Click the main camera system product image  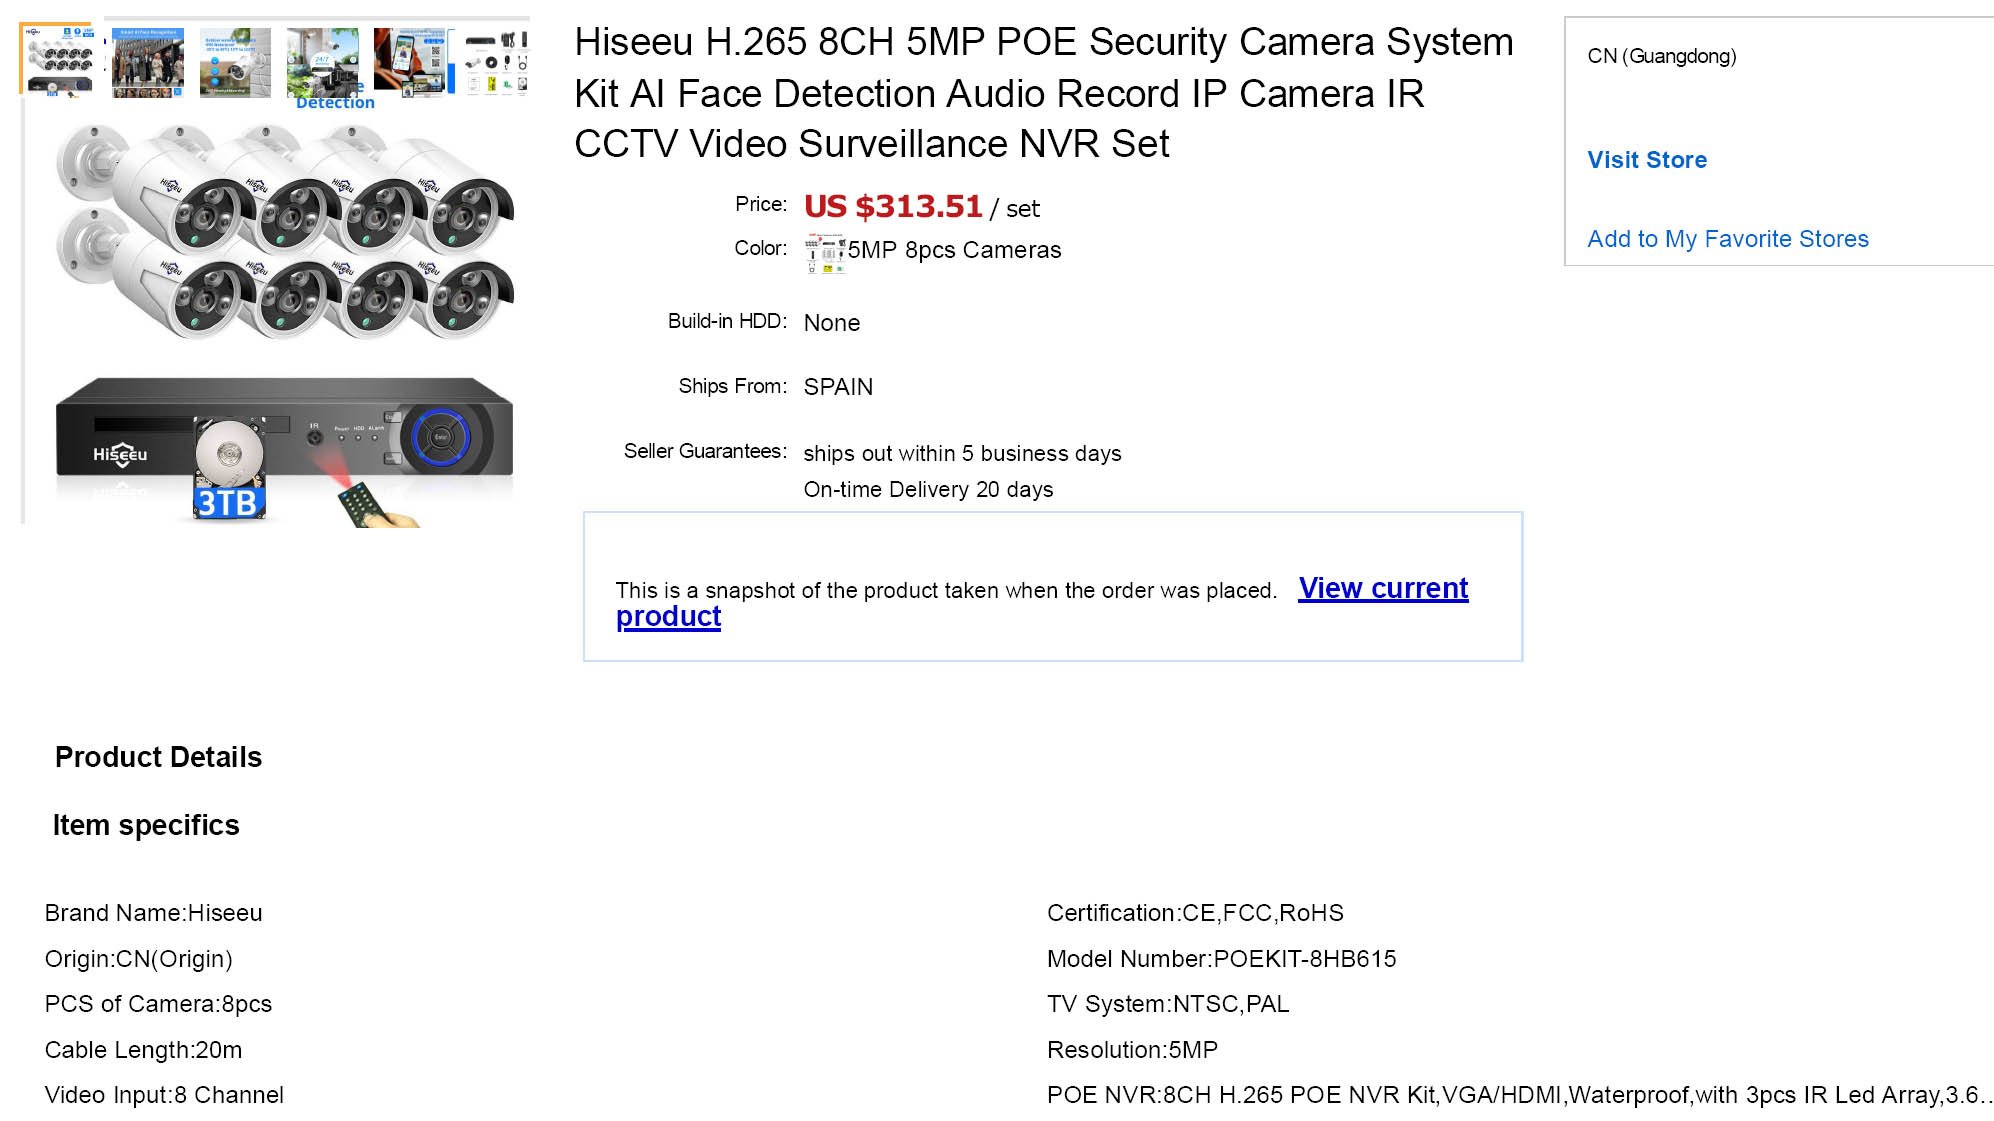coord(284,320)
